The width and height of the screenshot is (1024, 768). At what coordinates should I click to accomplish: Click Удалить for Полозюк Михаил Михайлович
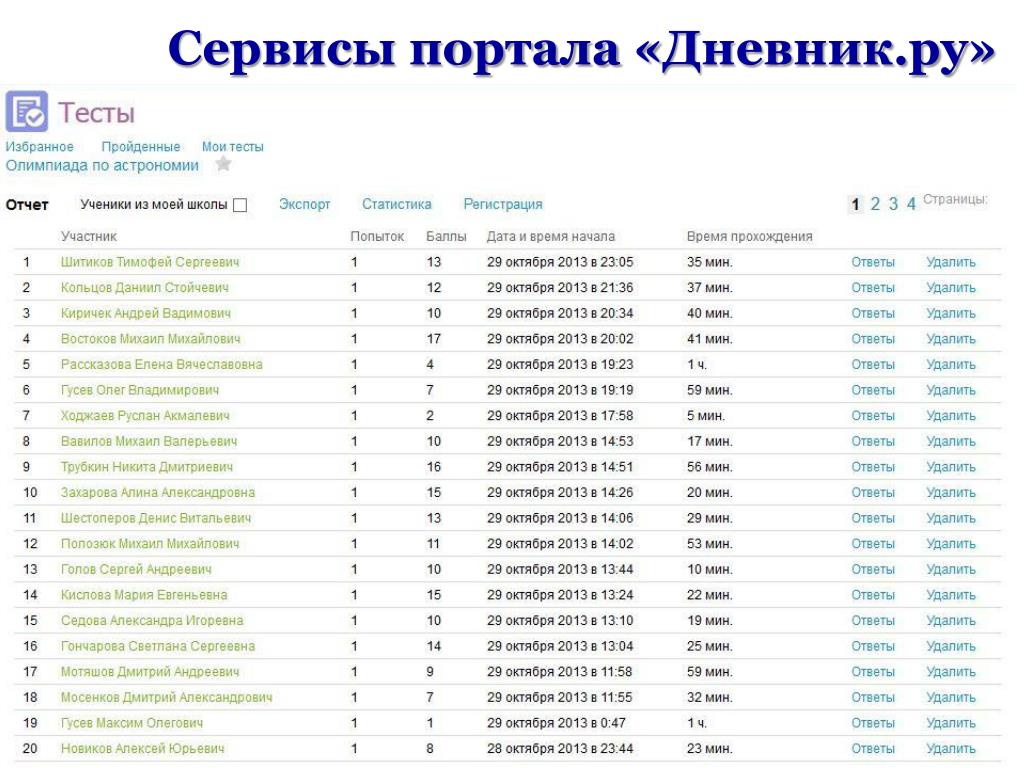[x=951, y=544]
